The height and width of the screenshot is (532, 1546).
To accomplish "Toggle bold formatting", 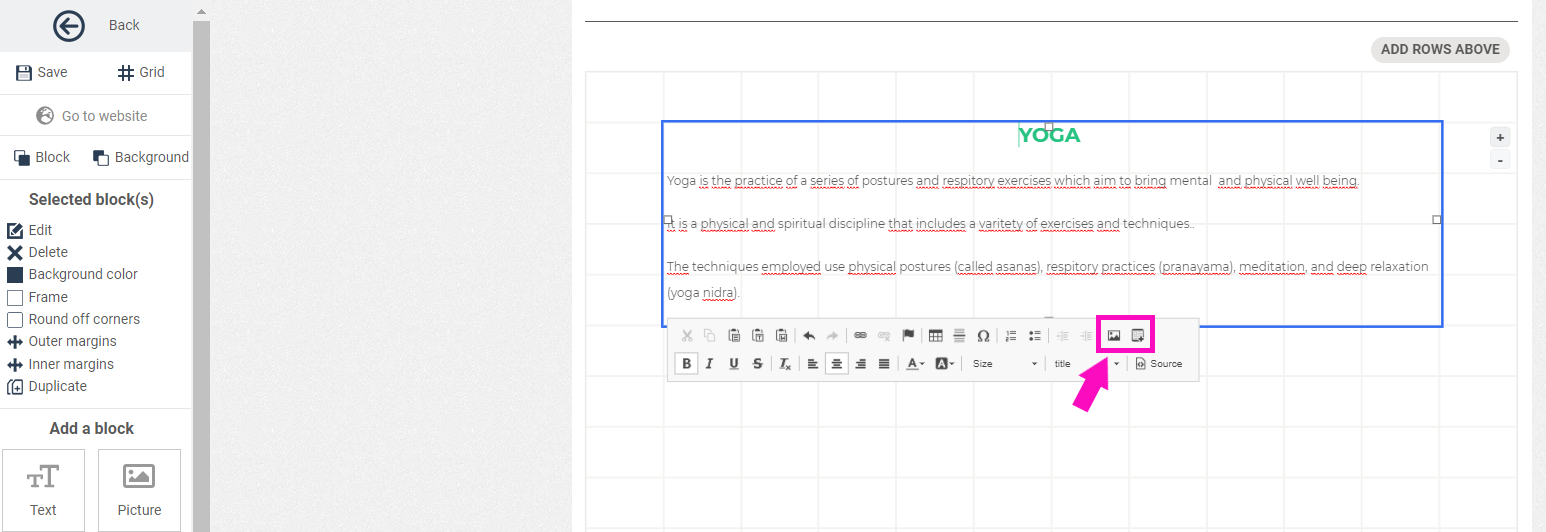I will [686, 364].
